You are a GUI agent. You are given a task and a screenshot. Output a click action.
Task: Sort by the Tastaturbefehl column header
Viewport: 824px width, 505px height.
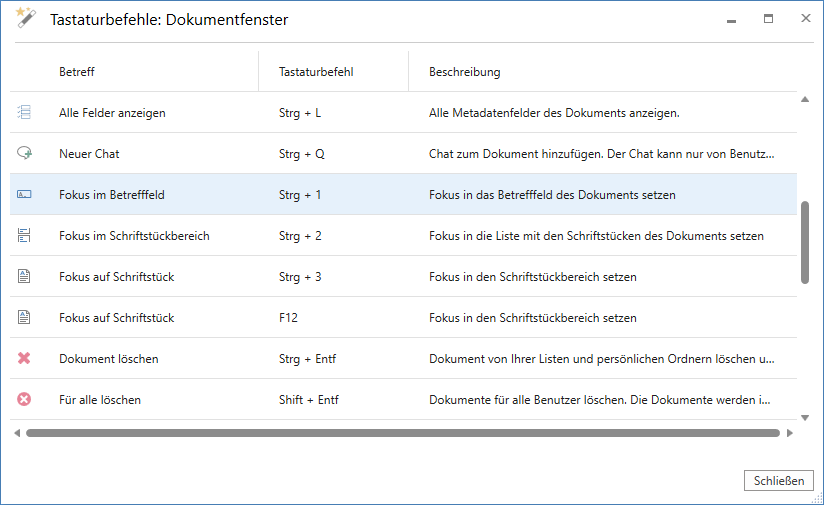tap(316, 72)
